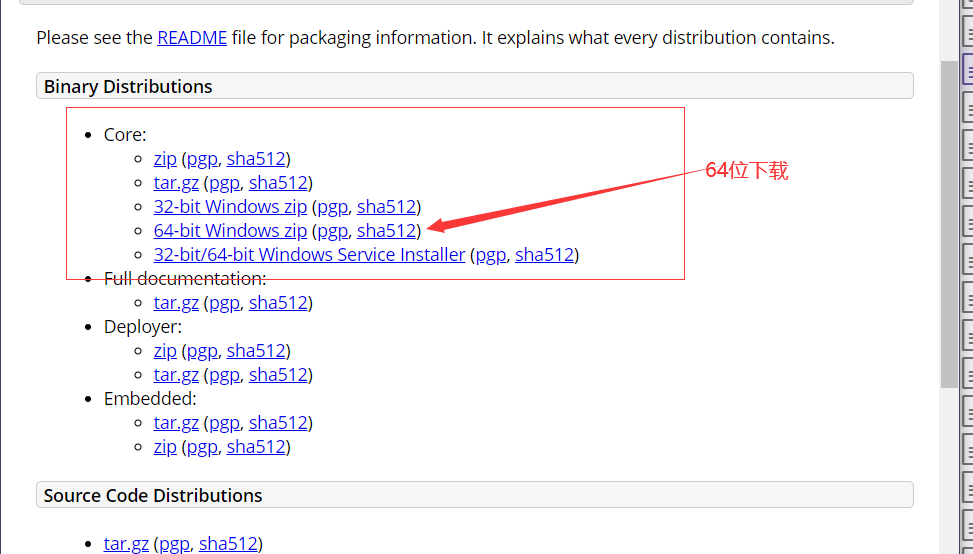
Task: Open sha512 for 64-bit Windows zip
Action: click(386, 231)
